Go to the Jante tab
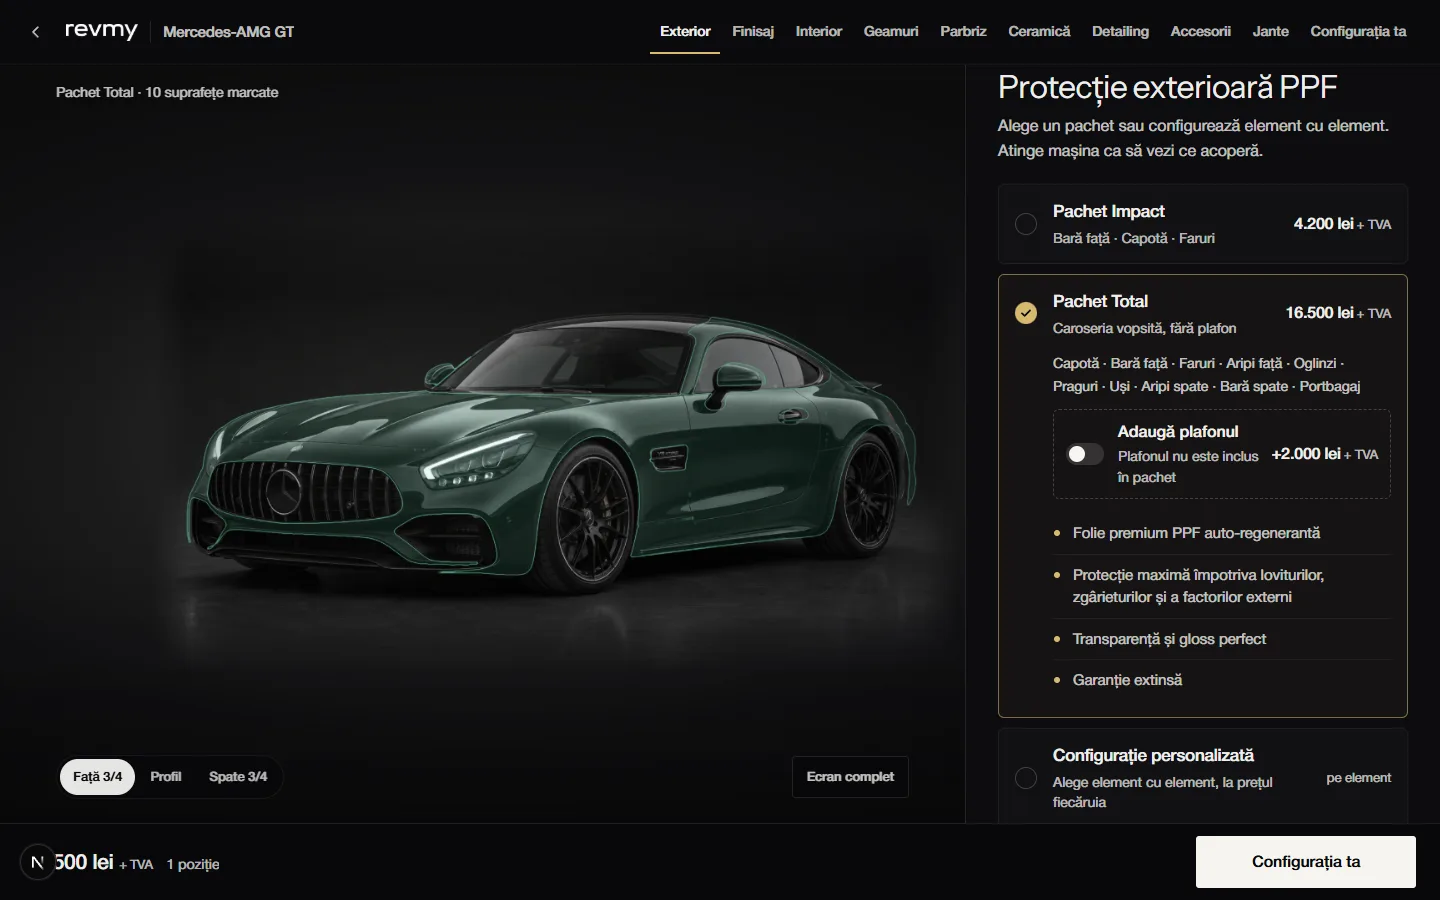Image resolution: width=1440 pixels, height=900 pixels. (x=1270, y=32)
